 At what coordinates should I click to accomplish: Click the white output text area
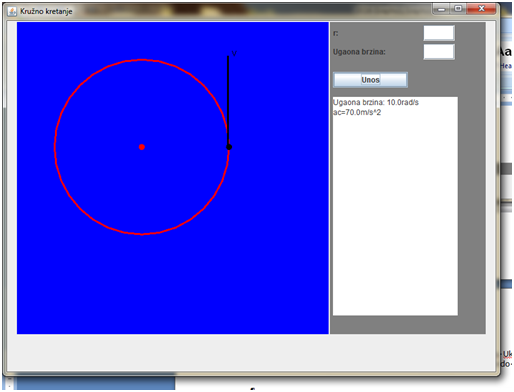tap(395, 206)
